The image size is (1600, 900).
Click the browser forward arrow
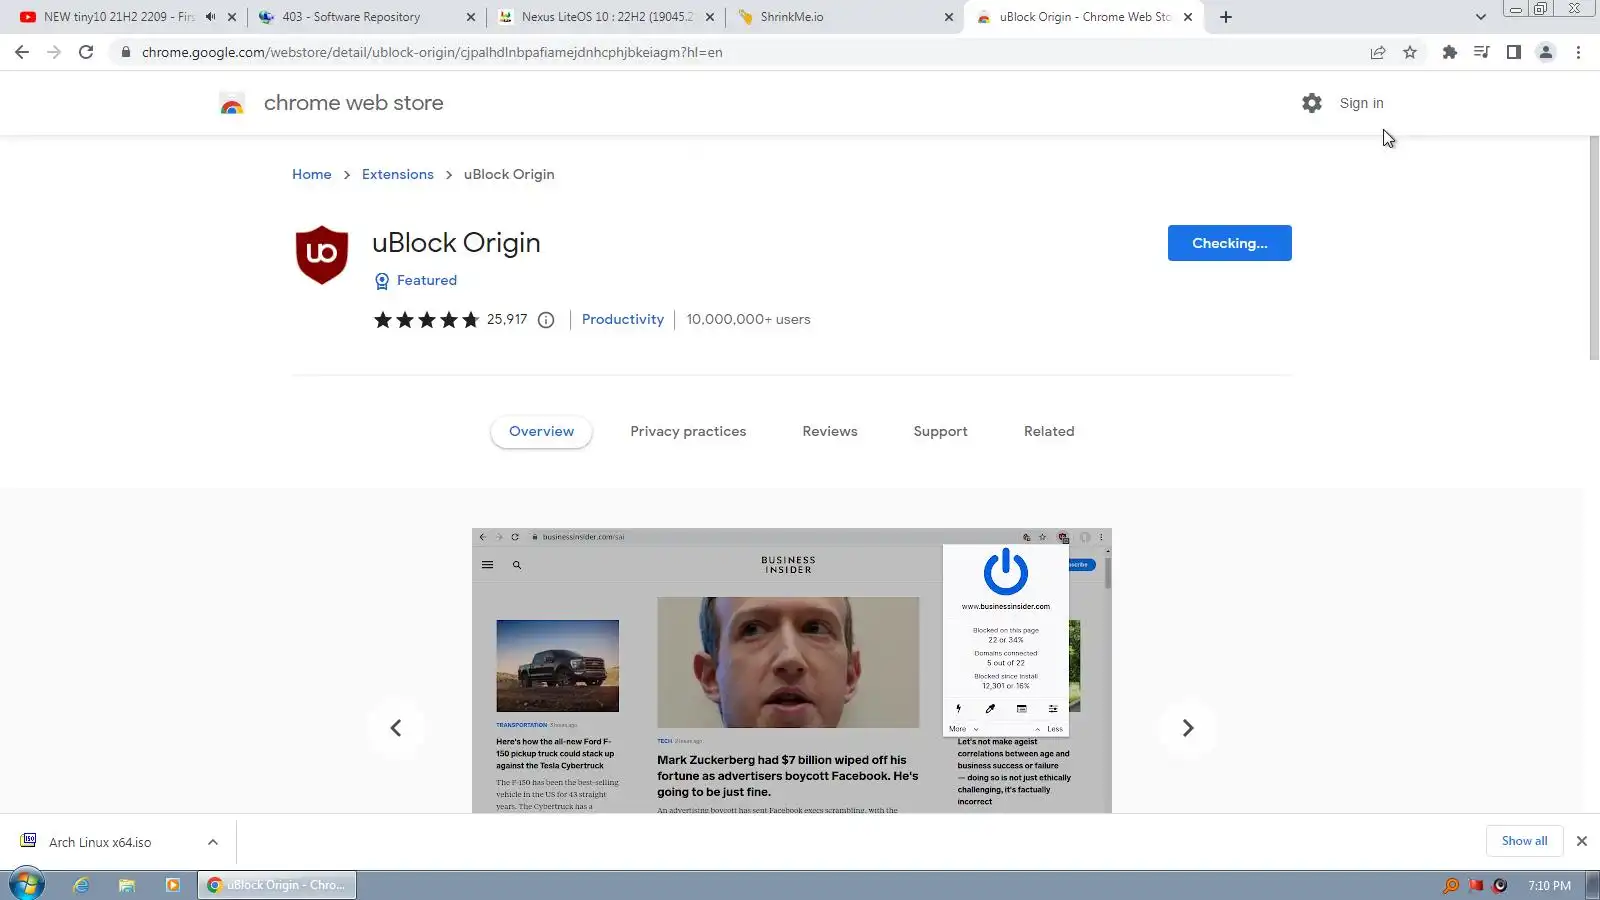54,52
